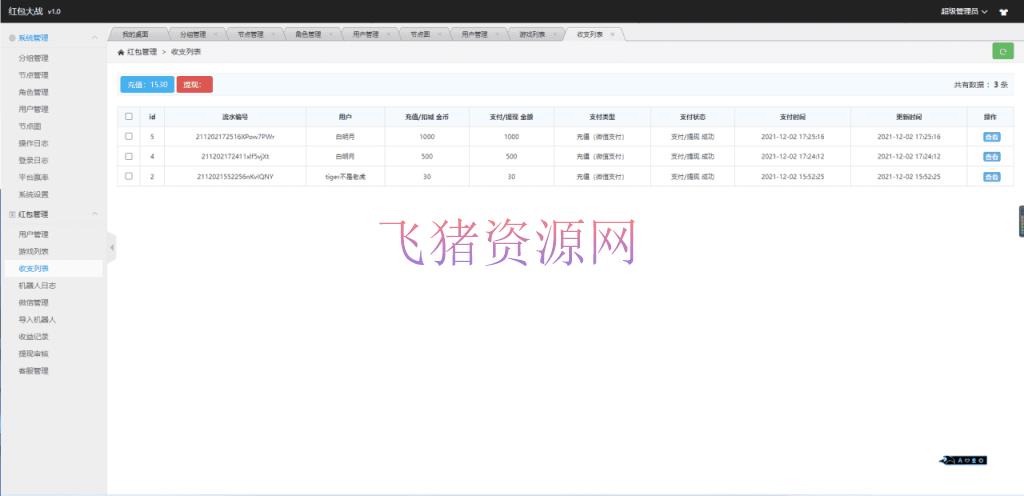Switch to the 游戏列表 tab

click(532, 35)
